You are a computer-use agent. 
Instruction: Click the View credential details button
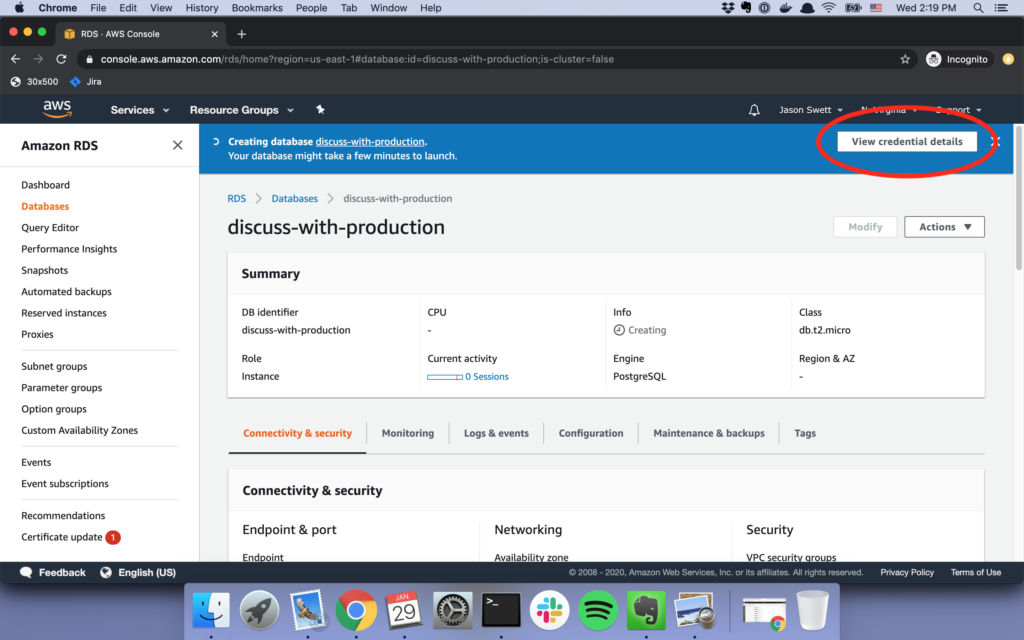(x=906, y=142)
